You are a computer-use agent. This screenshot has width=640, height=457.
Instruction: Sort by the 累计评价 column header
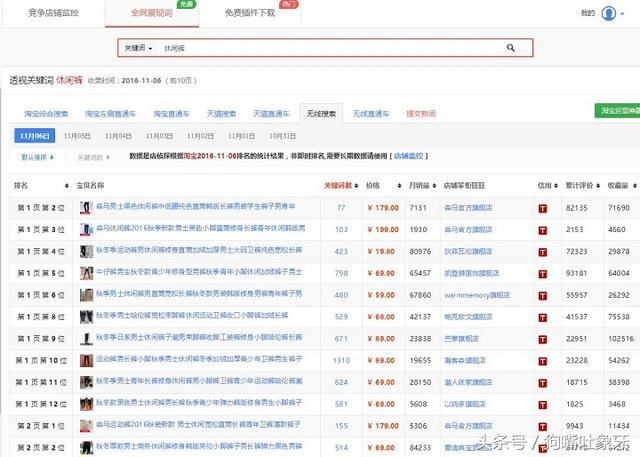tap(582, 186)
